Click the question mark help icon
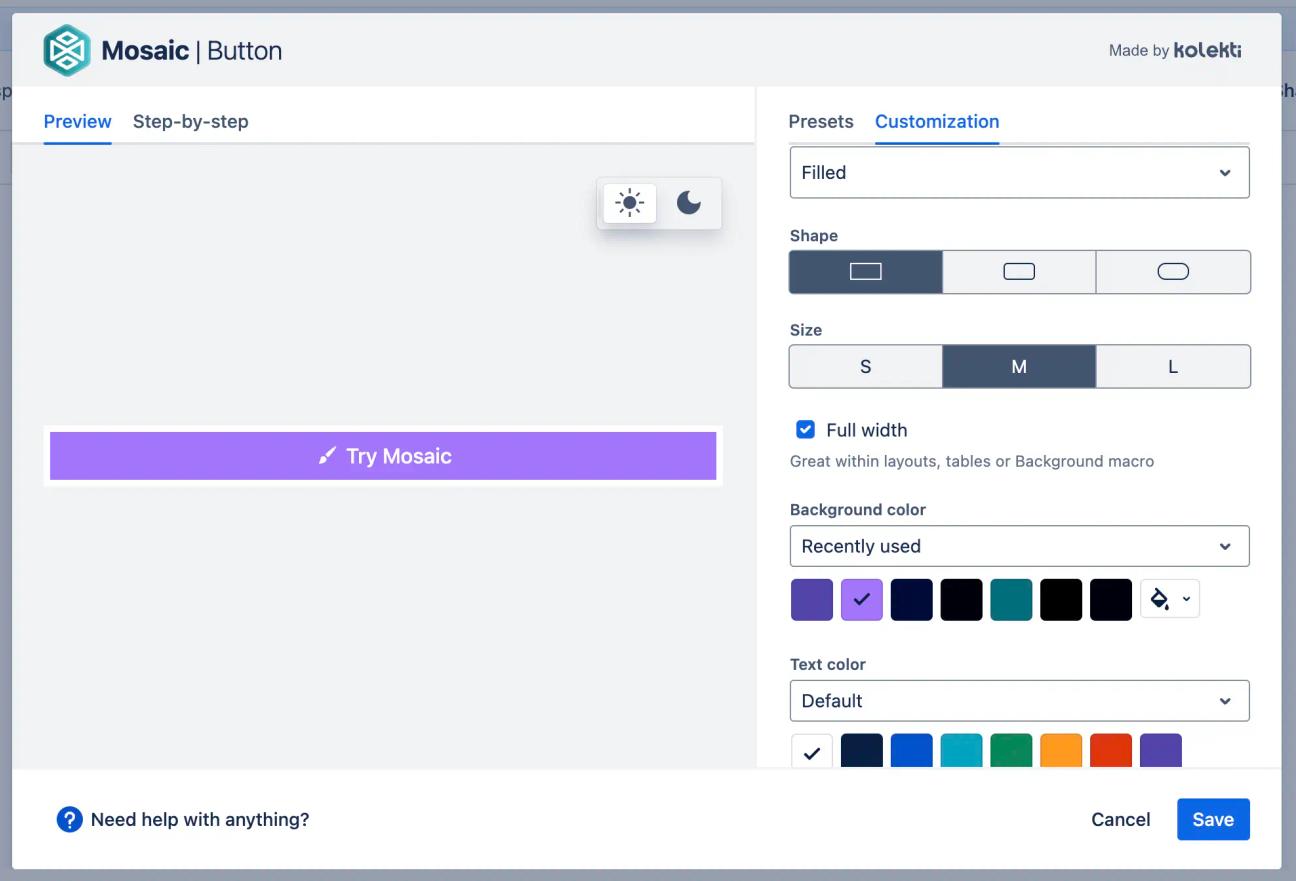Image resolution: width=1296 pixels, height=881 pixels. [69, 819]
